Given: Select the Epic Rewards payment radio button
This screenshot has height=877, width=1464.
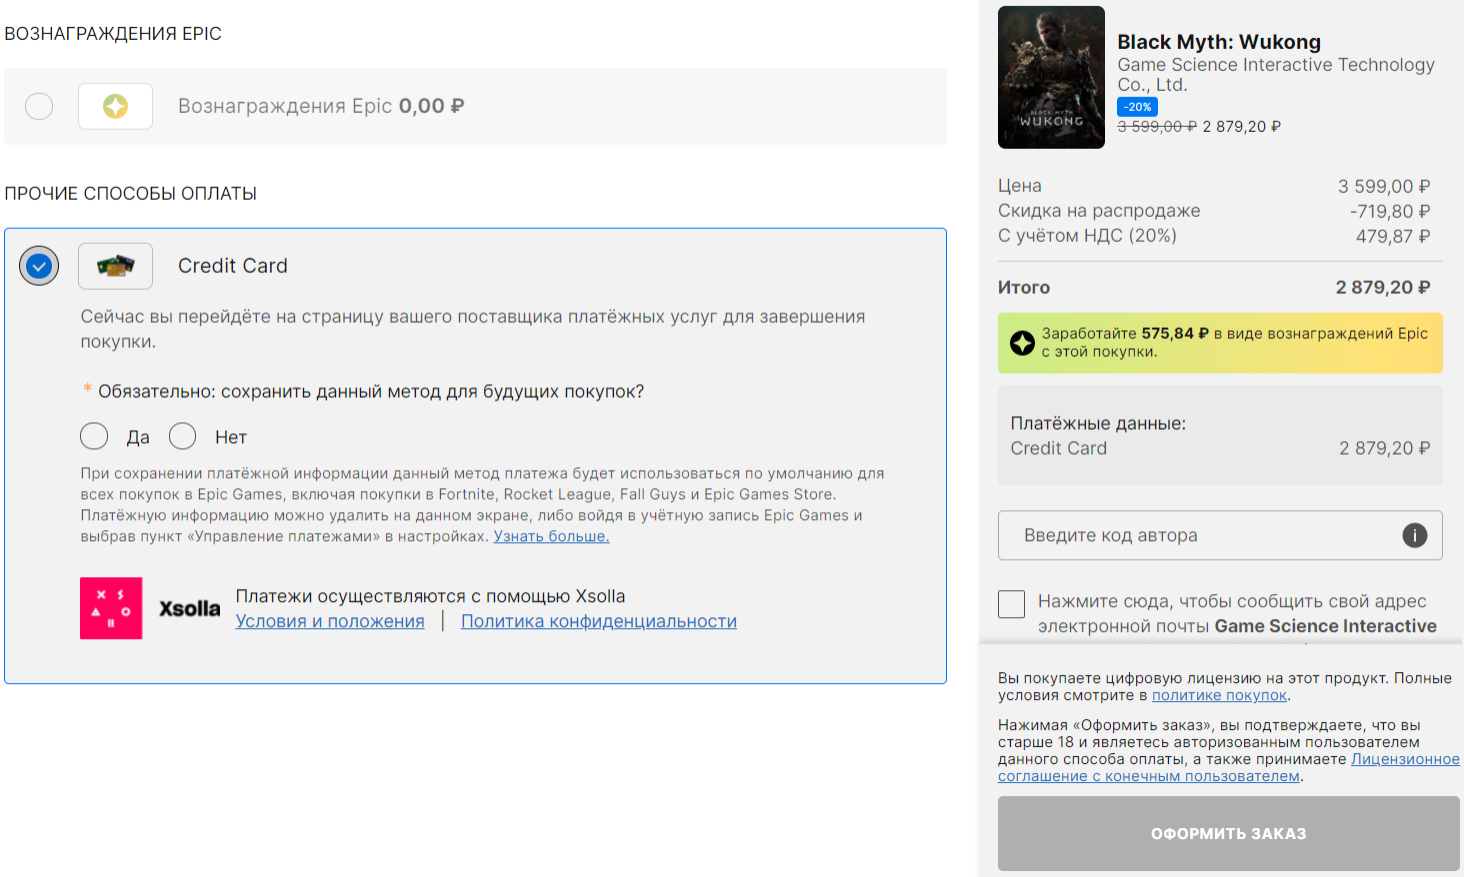Looking at the screenshot, I should point(39,106).
